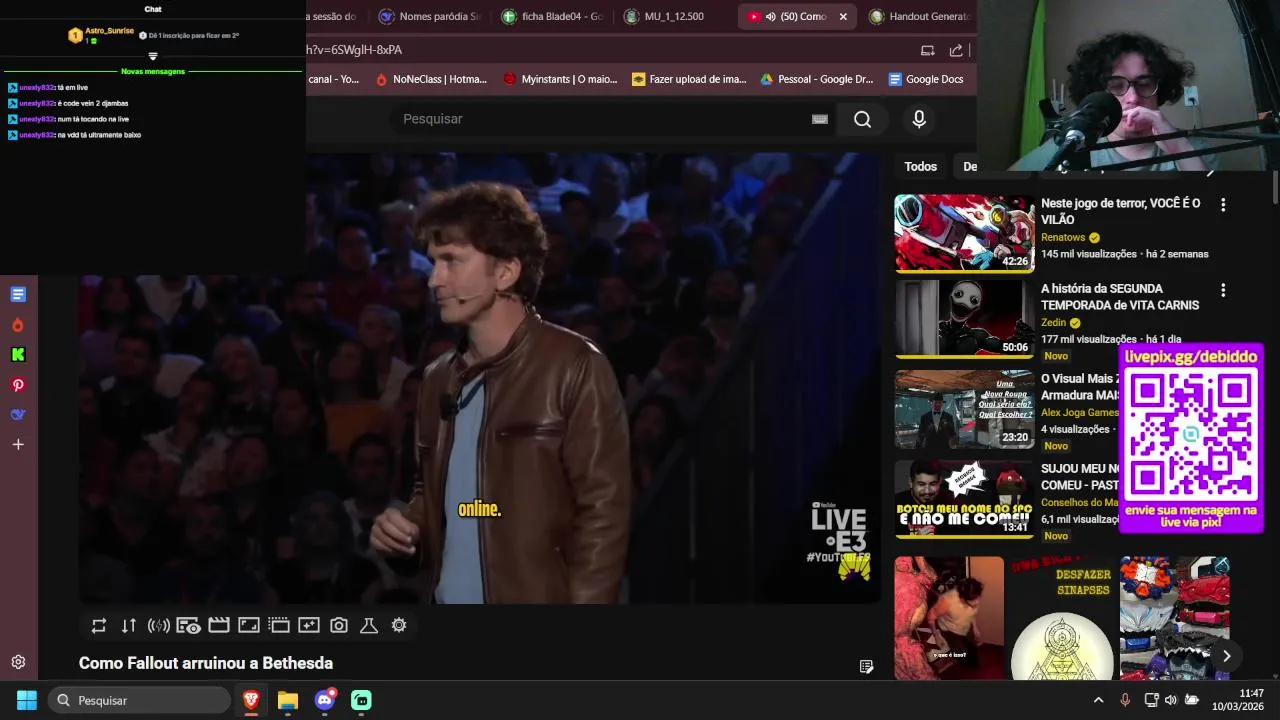Open the transcript icon right of the video title
Image resolution: width=1280 pixels, height=720 pixels.
pos(866,667)
